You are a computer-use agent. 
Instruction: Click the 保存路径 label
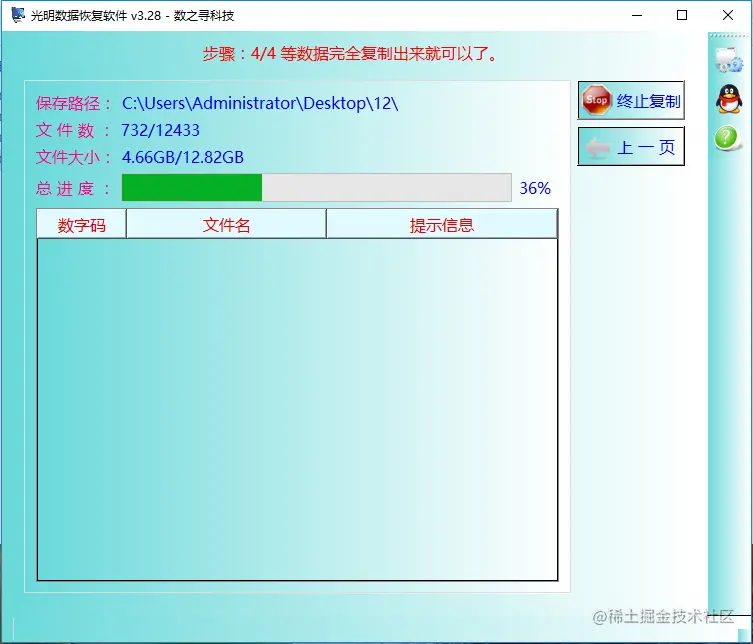tap(73, 103)
